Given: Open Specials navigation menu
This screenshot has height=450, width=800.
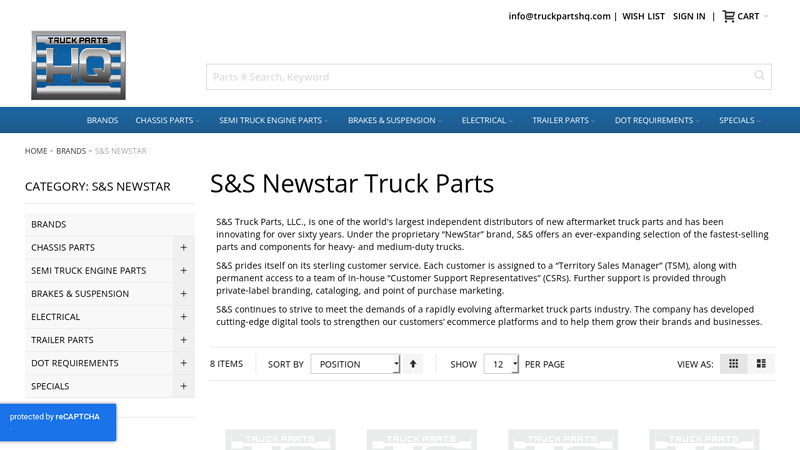Looking at the screenshot, I should click(x=740, y=120).
